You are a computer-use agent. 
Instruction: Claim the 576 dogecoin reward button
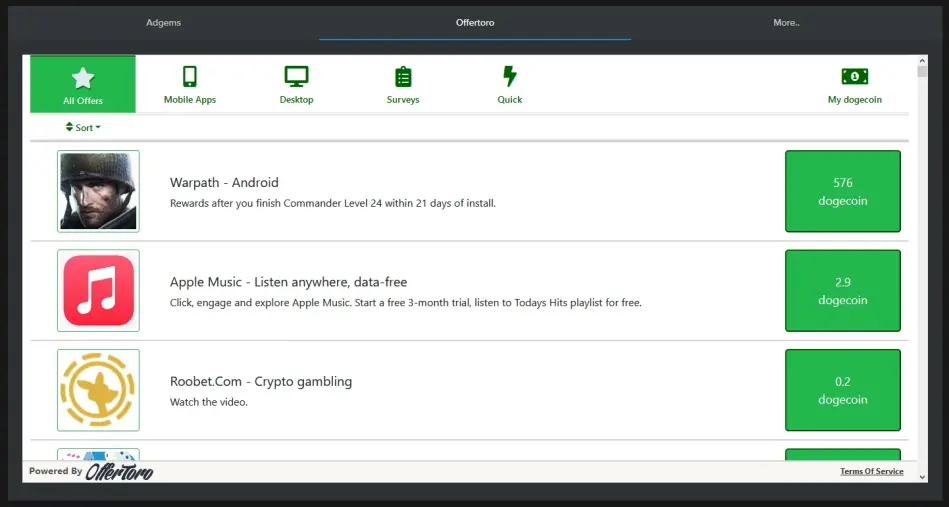point(842,191)
